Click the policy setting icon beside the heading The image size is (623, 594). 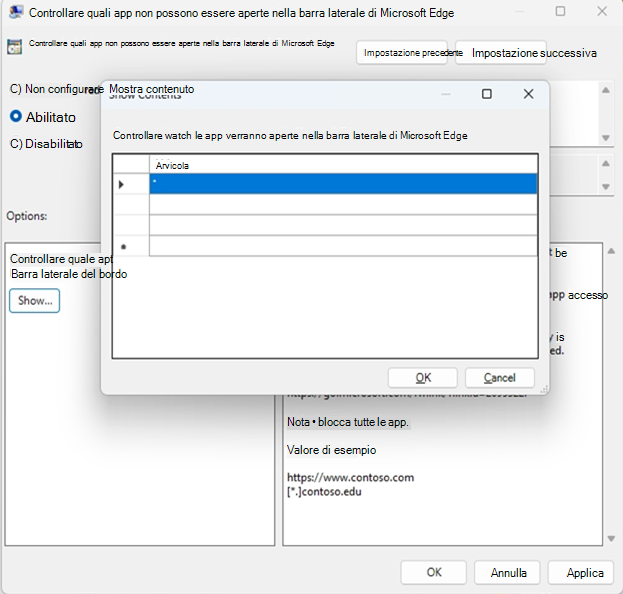(15, 46)
